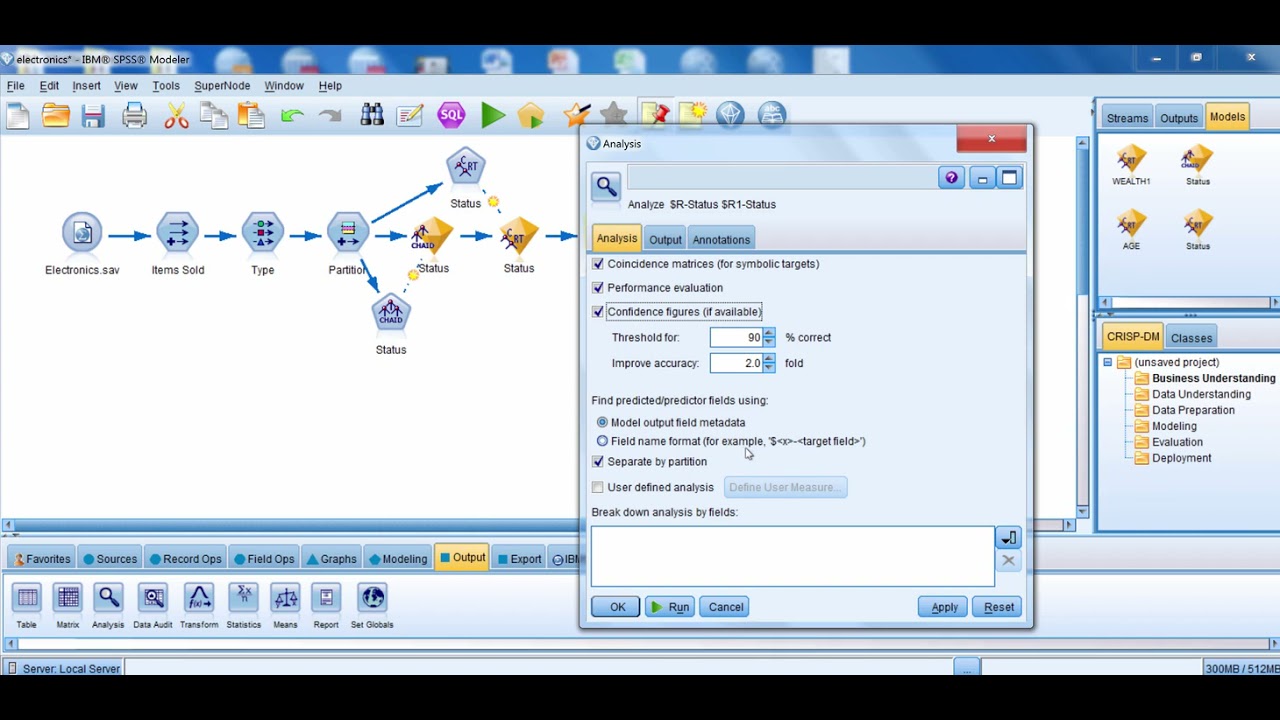
Task: Click the Threshold percent correct input field
Action: (736, 338)
